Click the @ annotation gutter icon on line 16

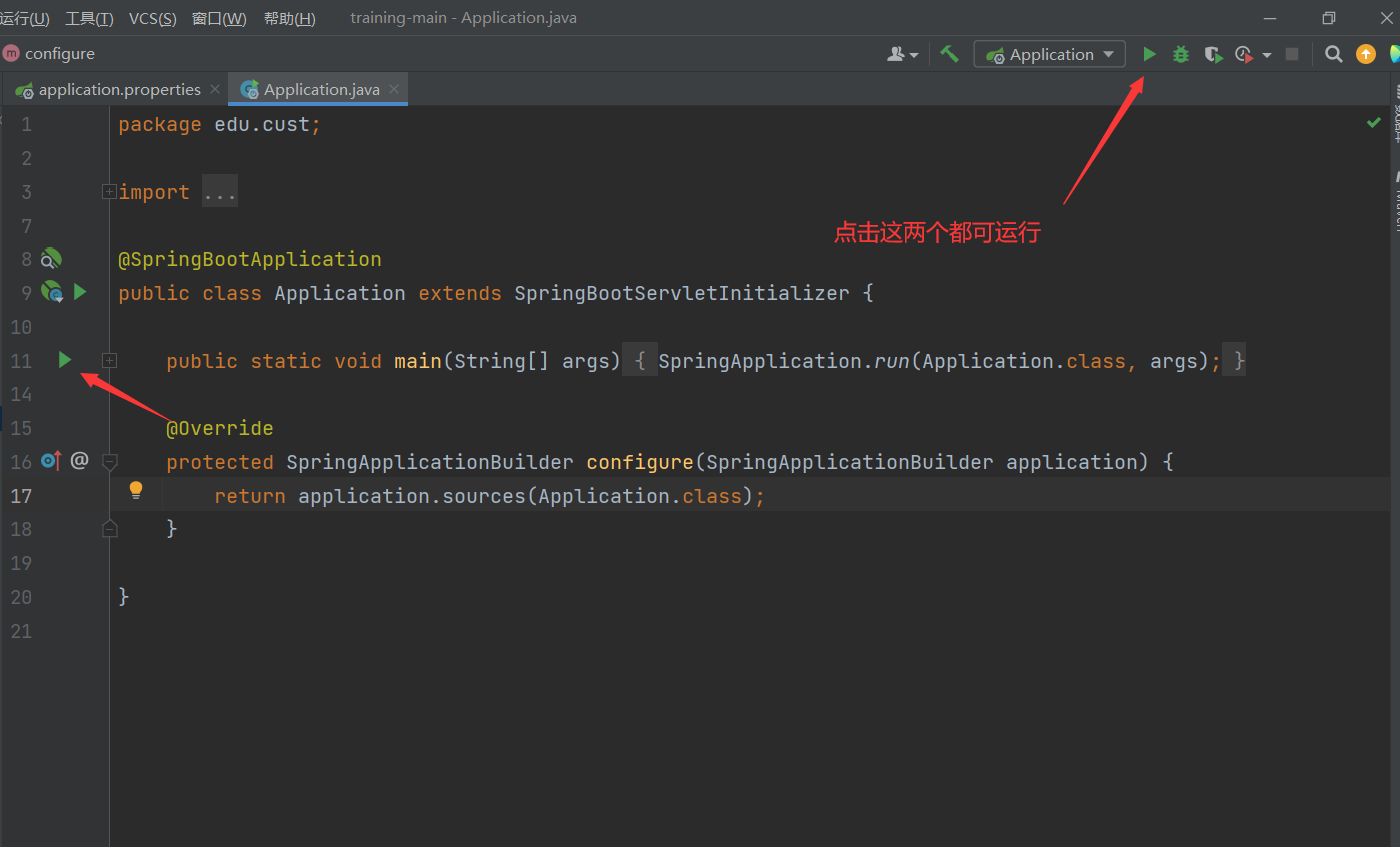click(x=80, y=460)
